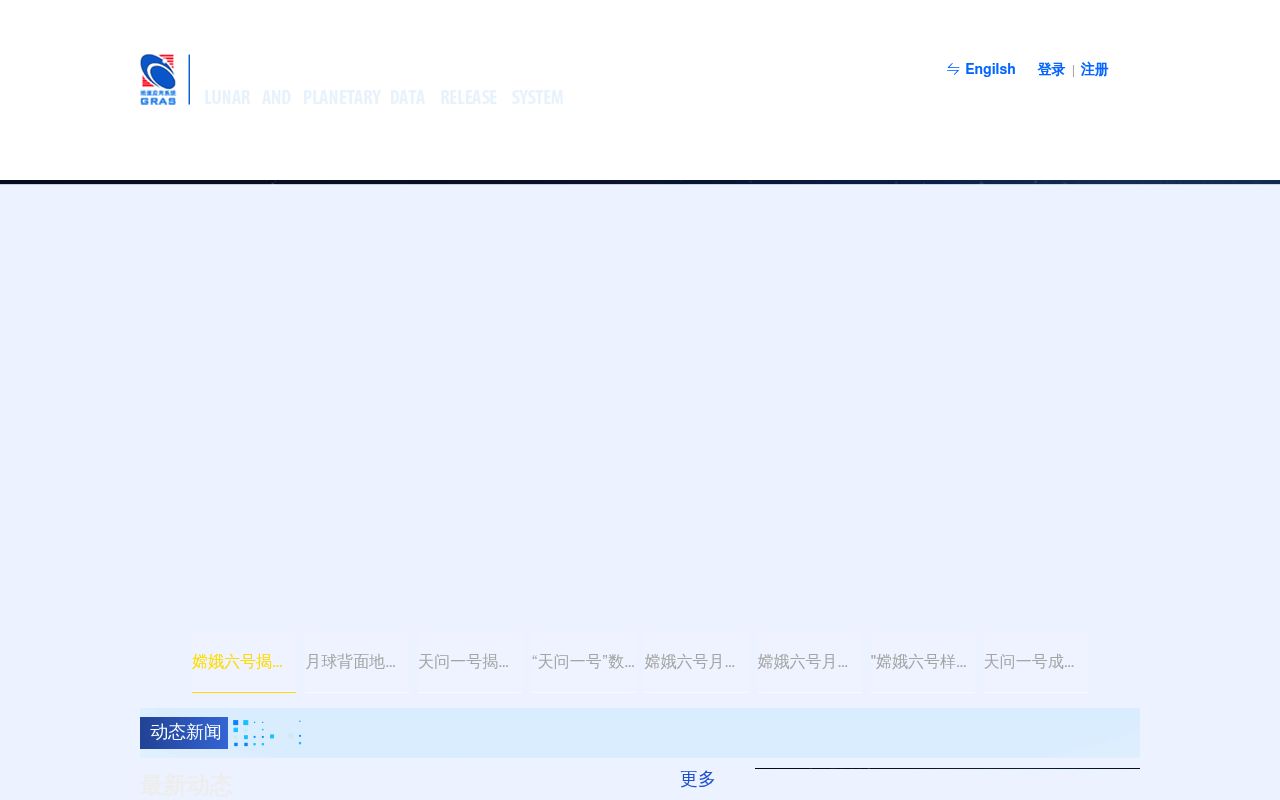1280x800 pixels.
Task: Select the 月球背面地... news tab
Action: pyautogui.click(x=357, y=662)
